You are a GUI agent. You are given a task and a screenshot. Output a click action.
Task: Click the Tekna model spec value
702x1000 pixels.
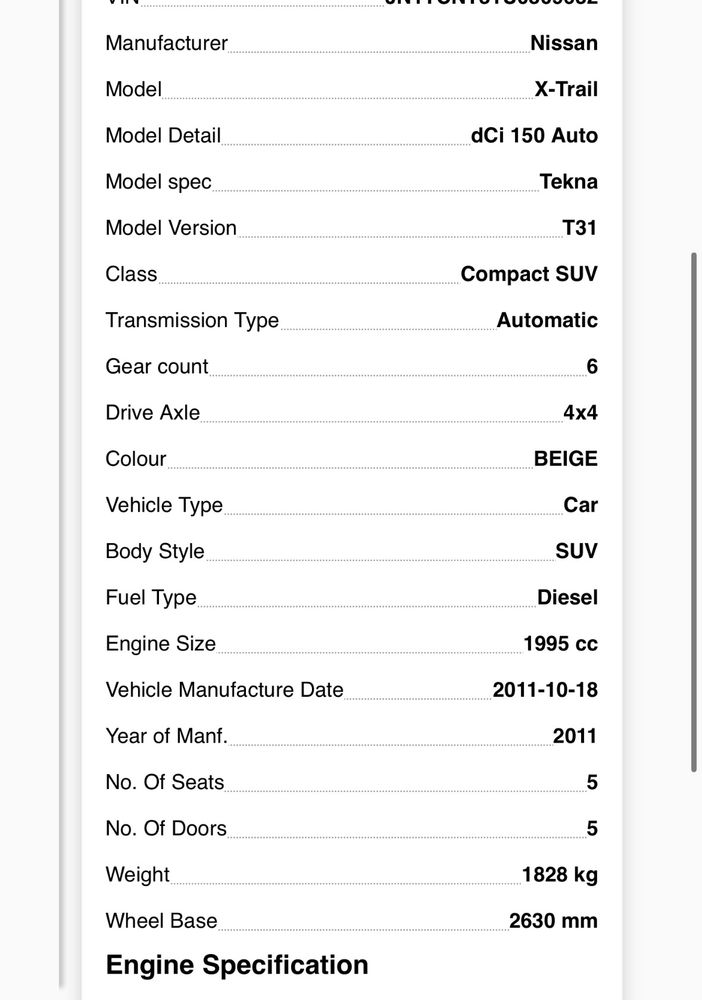pyautogui.click(x=569, y=181)
